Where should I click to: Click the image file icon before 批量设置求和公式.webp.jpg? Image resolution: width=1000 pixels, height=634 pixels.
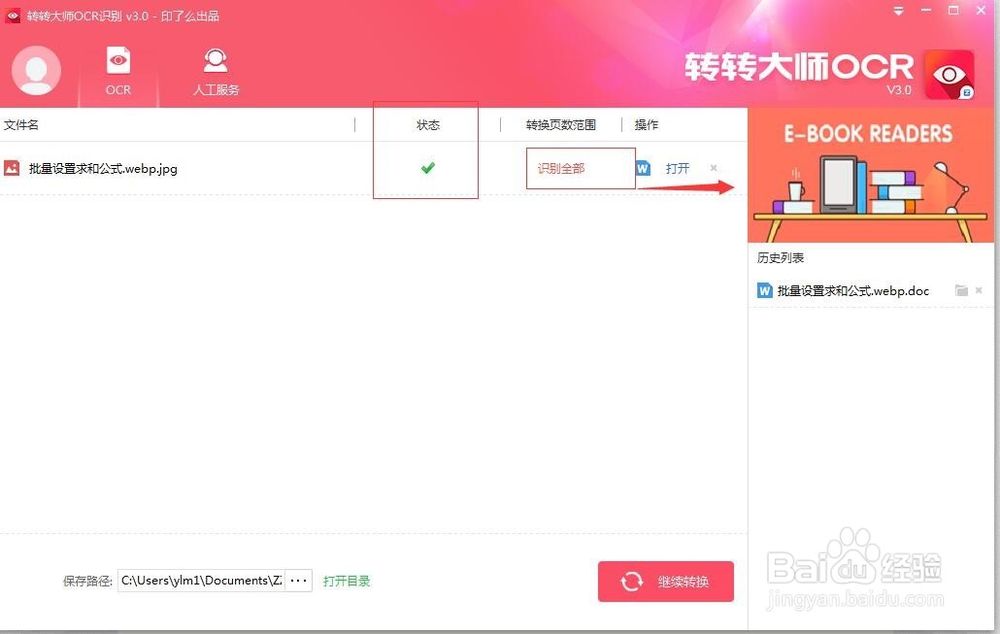pos(12,168)
